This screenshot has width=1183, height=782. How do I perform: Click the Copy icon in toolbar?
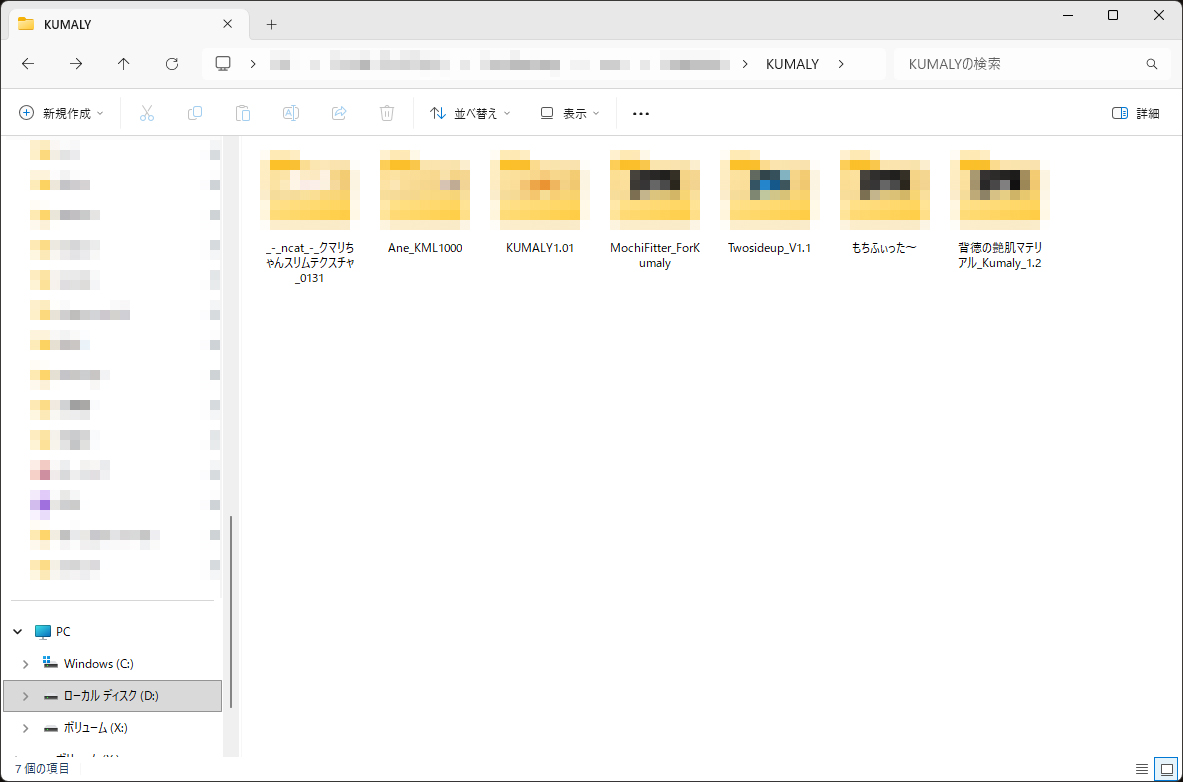(x=195, y=113)
